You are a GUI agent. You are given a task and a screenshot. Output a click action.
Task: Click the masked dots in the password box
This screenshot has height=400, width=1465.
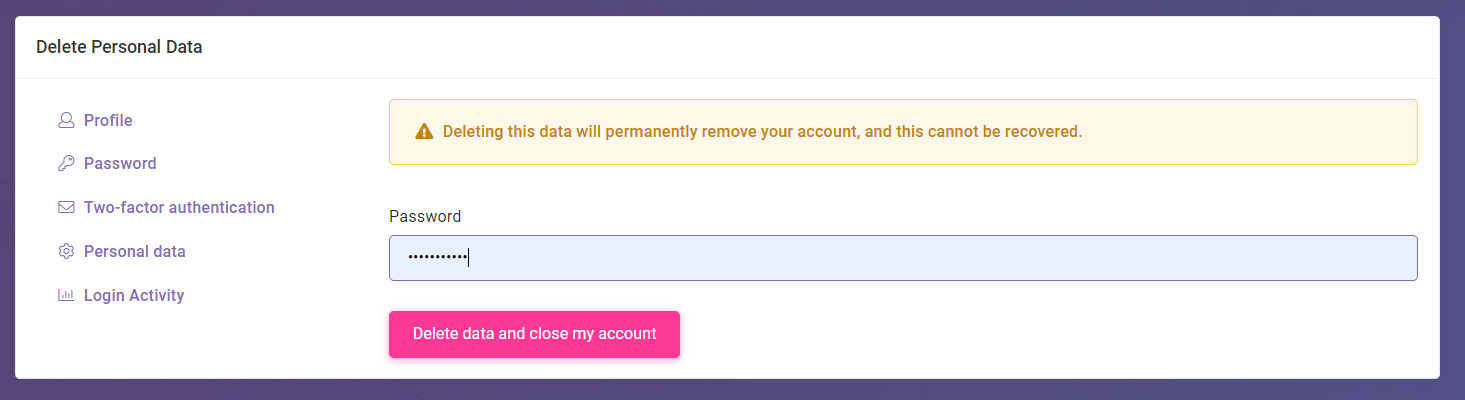tap(437, 258)
